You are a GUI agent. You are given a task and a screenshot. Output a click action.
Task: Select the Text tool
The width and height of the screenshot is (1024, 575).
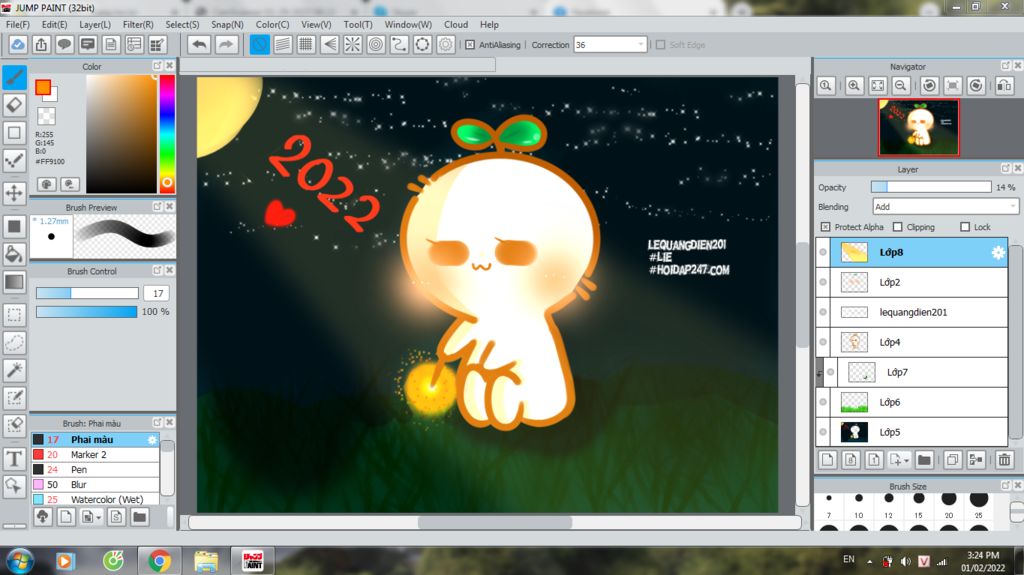pyautogui.click(x=14, y=459)
